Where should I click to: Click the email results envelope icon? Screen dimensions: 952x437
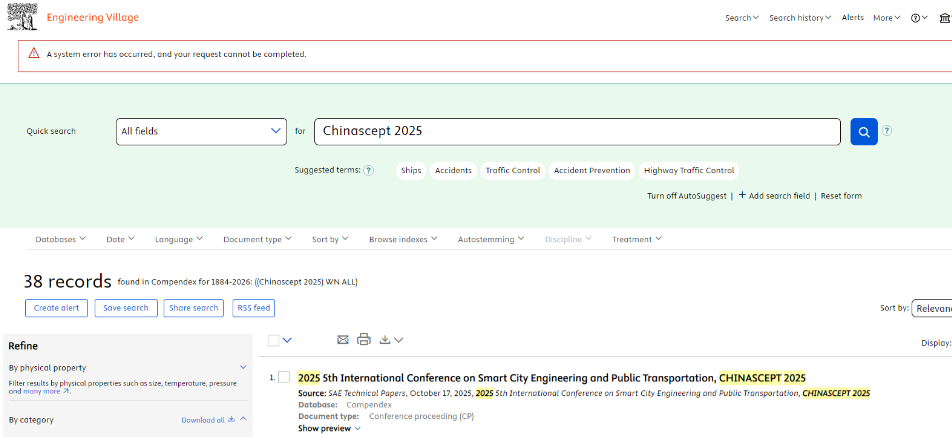coord(343,340)
